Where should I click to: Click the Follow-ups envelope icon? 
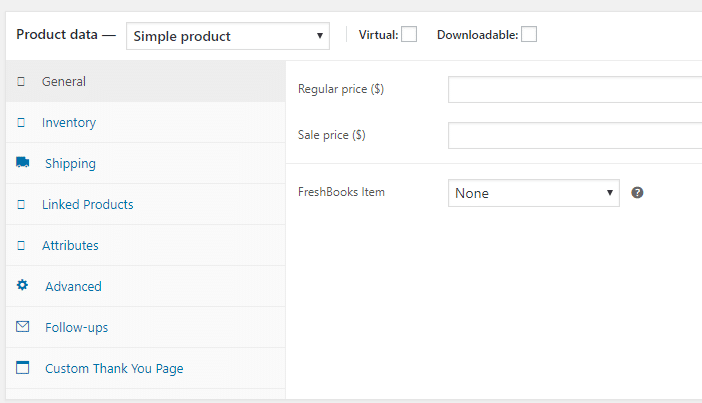pyautogui.click(x=22, y=327)
